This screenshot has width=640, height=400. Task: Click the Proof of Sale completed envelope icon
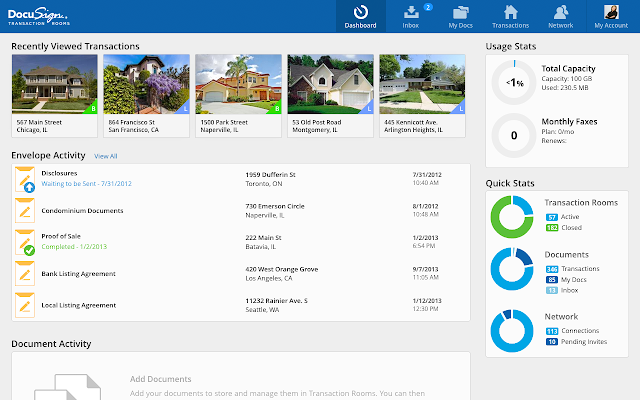[26, 243]
